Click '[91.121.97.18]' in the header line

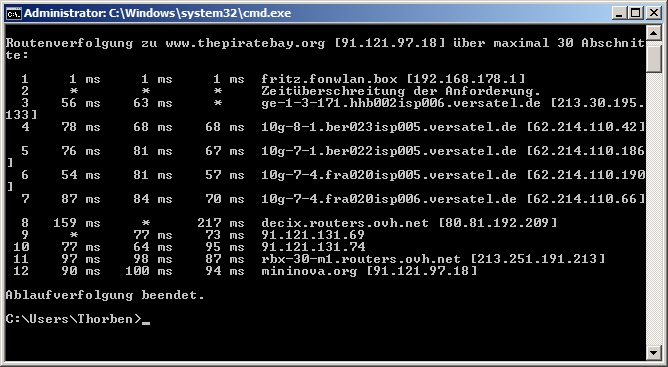[x=389, y=43]
